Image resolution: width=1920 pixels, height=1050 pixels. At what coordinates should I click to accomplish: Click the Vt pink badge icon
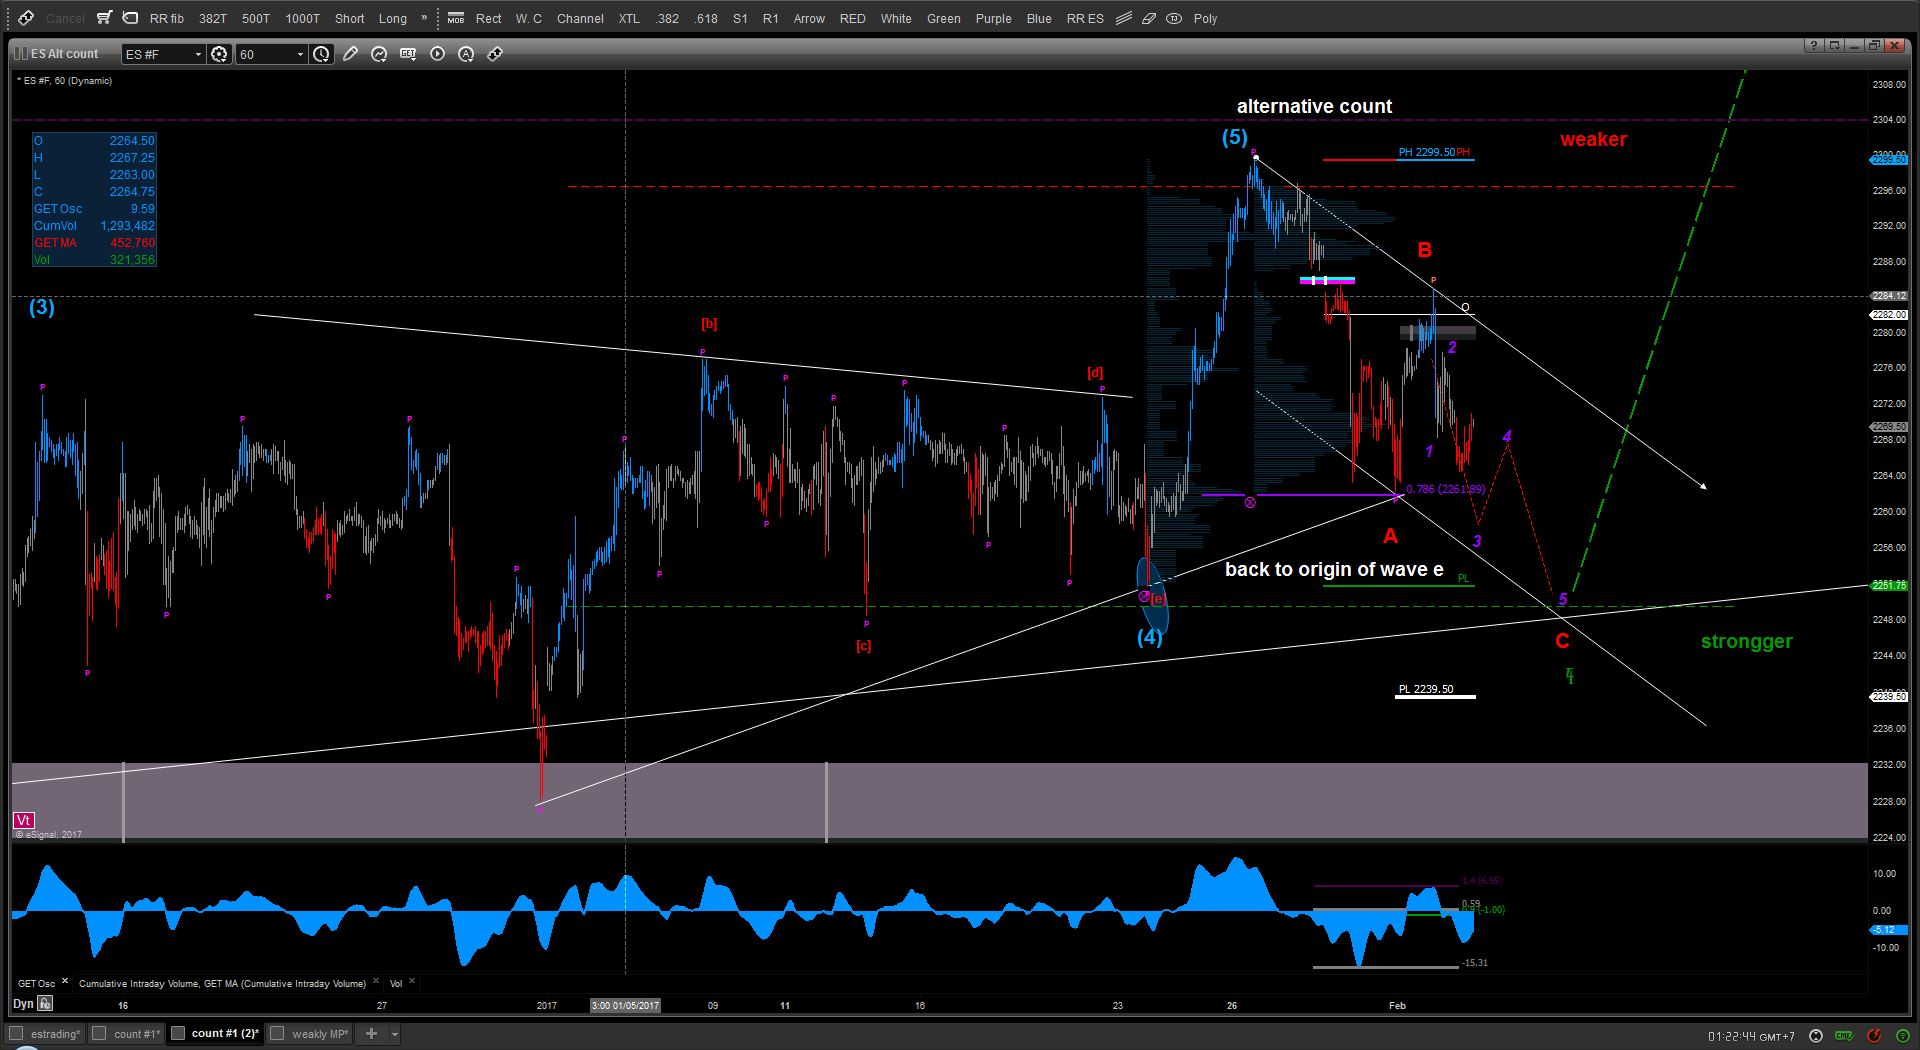[23, 820]
